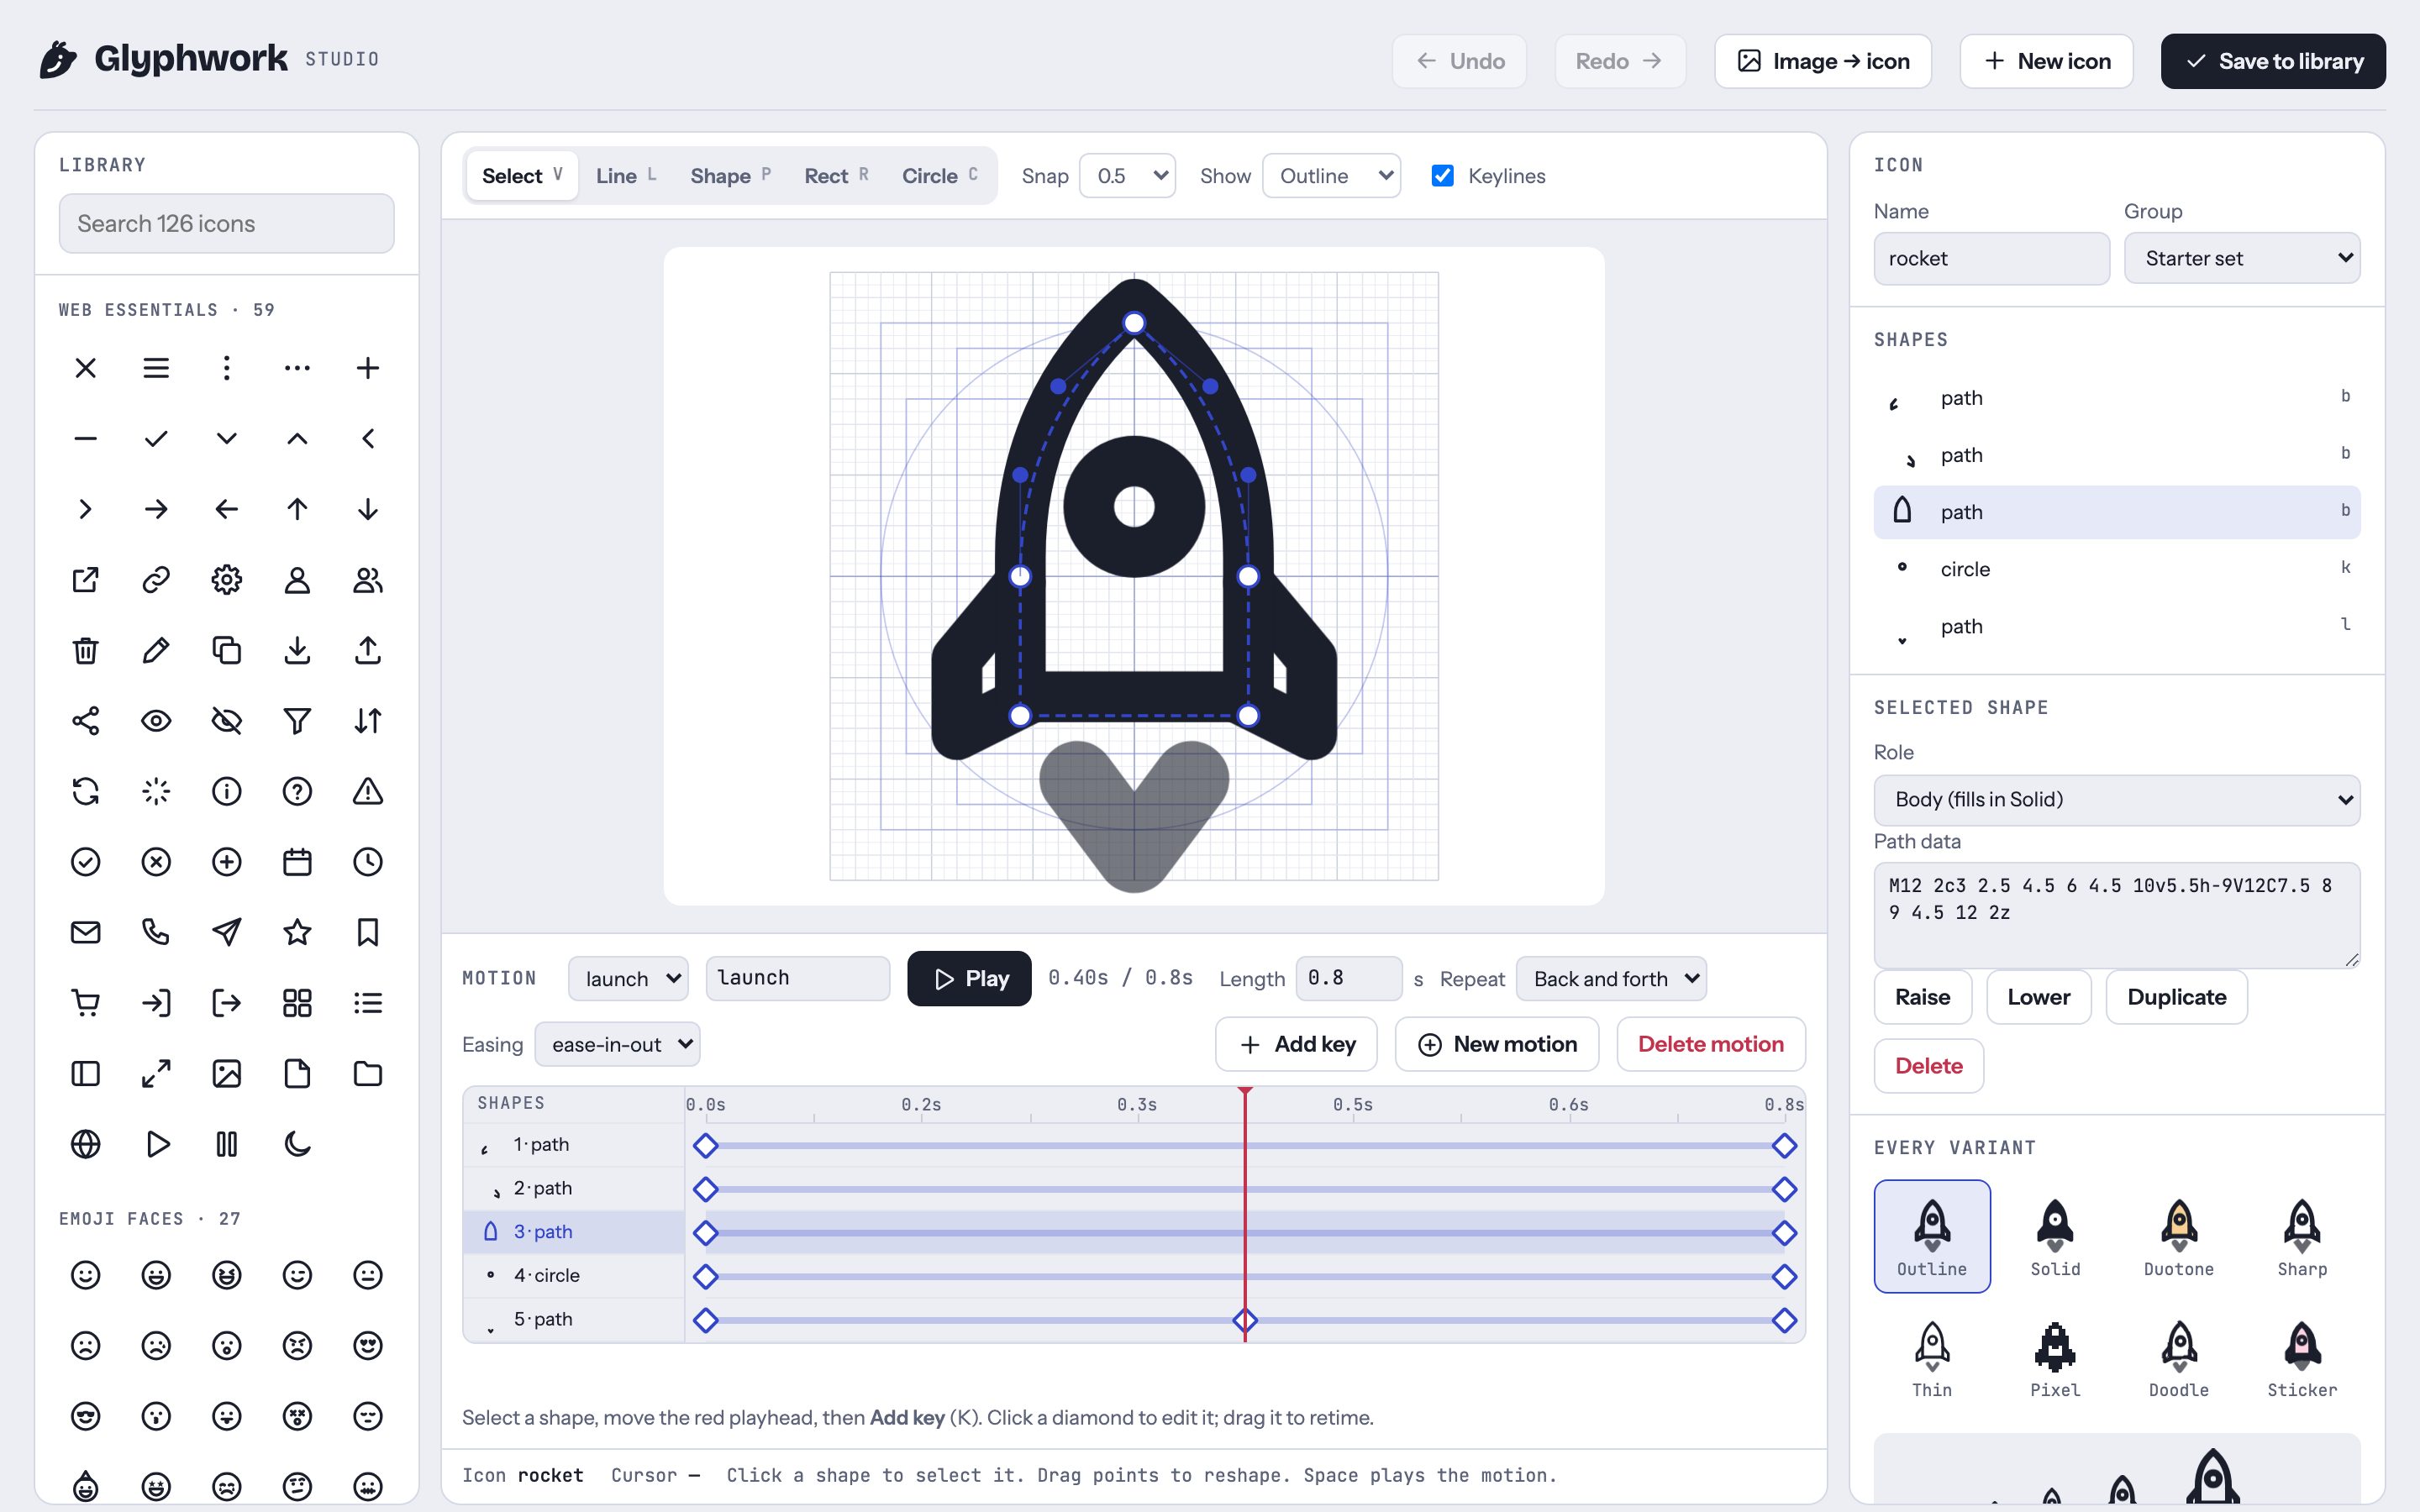Click the middle keyframe diamond on 5·path

1245,1321
